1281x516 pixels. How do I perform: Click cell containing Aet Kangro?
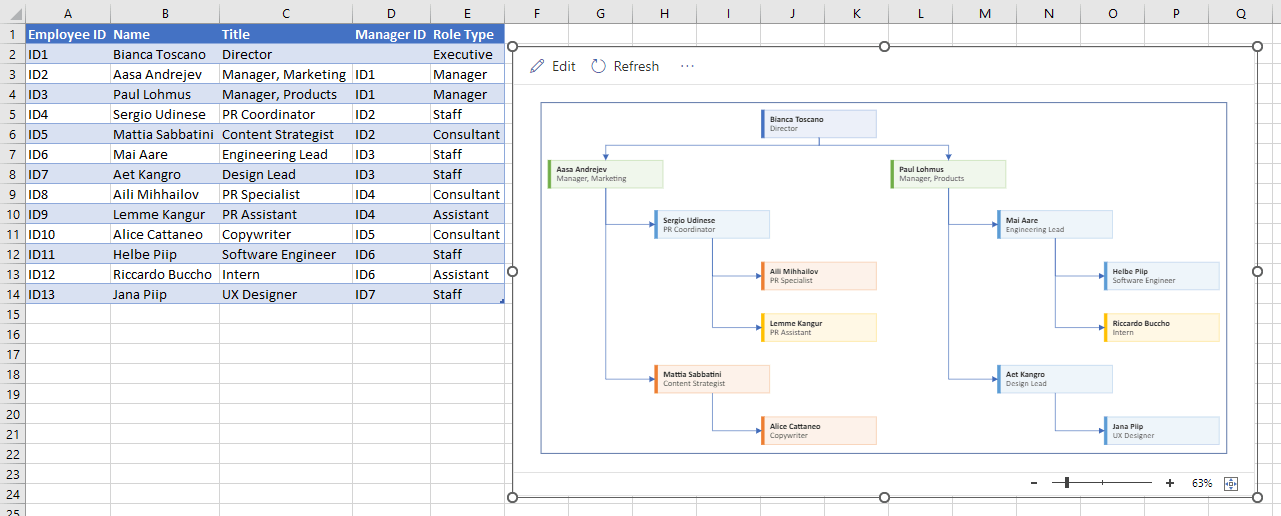click(x=165, y=174)
